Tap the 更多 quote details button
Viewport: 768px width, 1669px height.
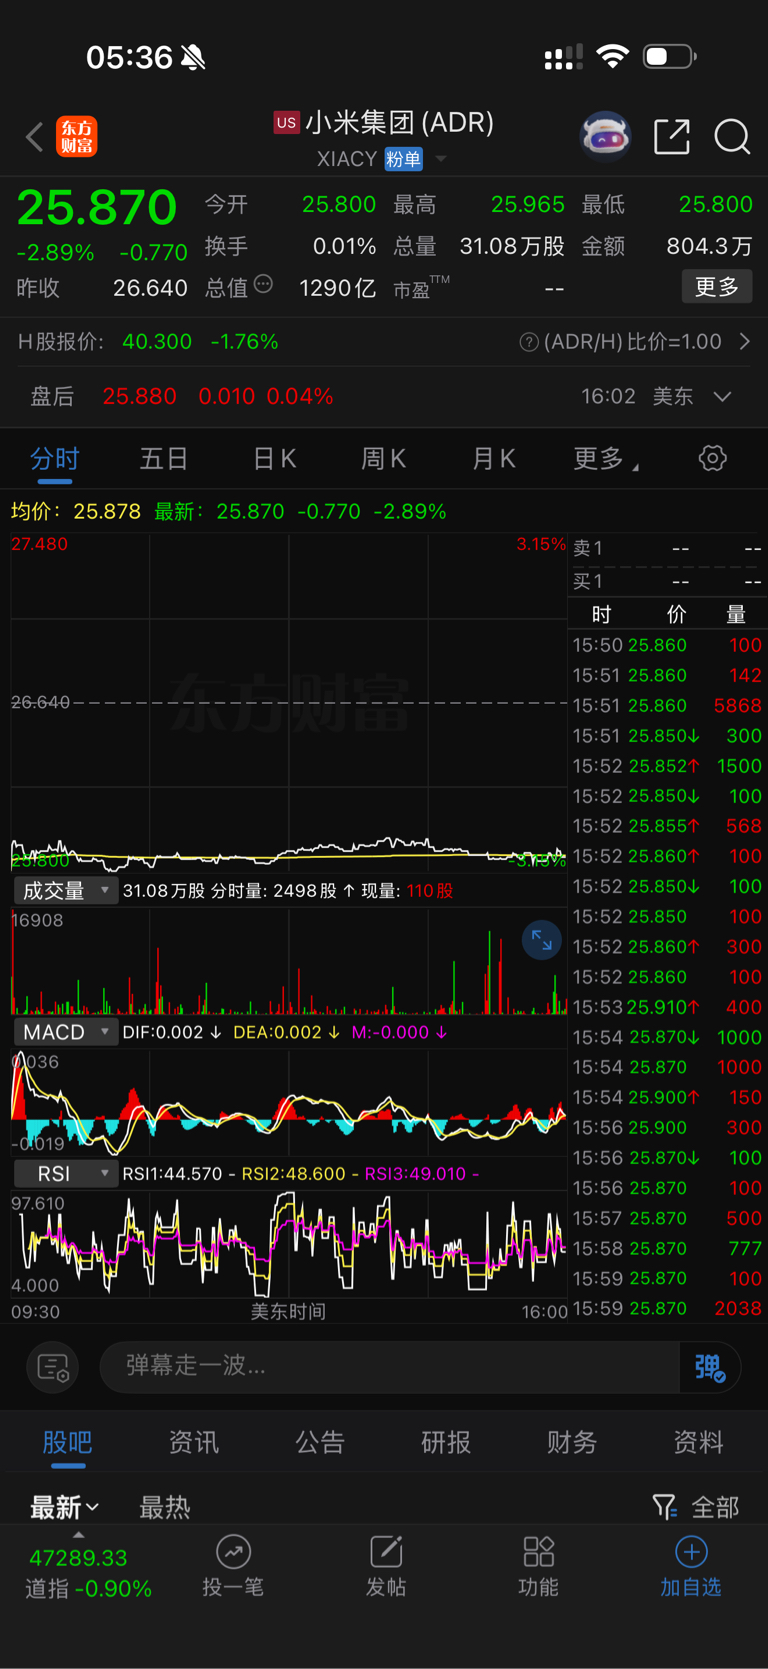(717, 287)
